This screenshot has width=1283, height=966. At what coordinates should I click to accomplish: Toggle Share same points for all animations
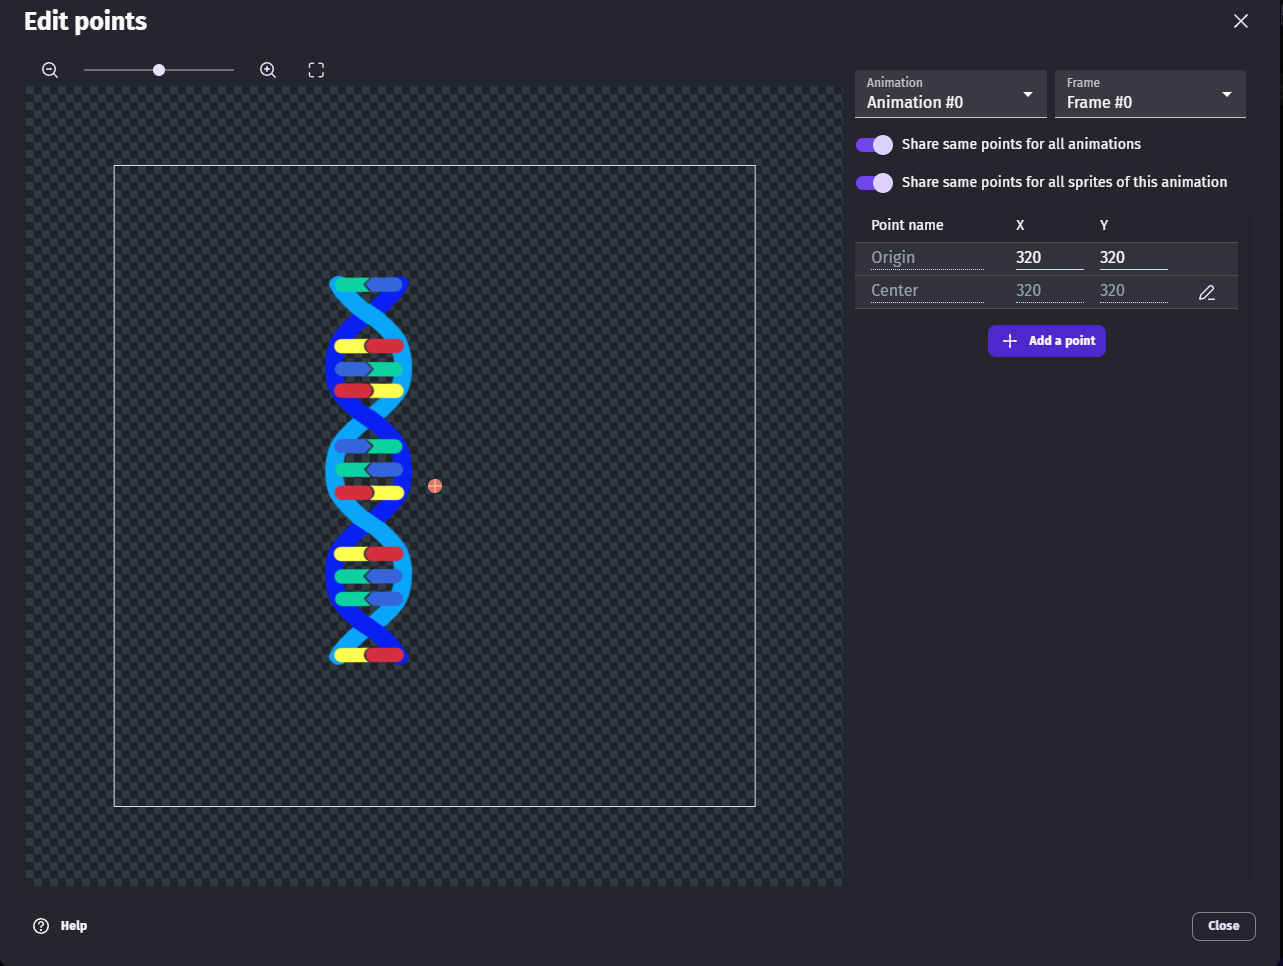(x=874, y=145)
